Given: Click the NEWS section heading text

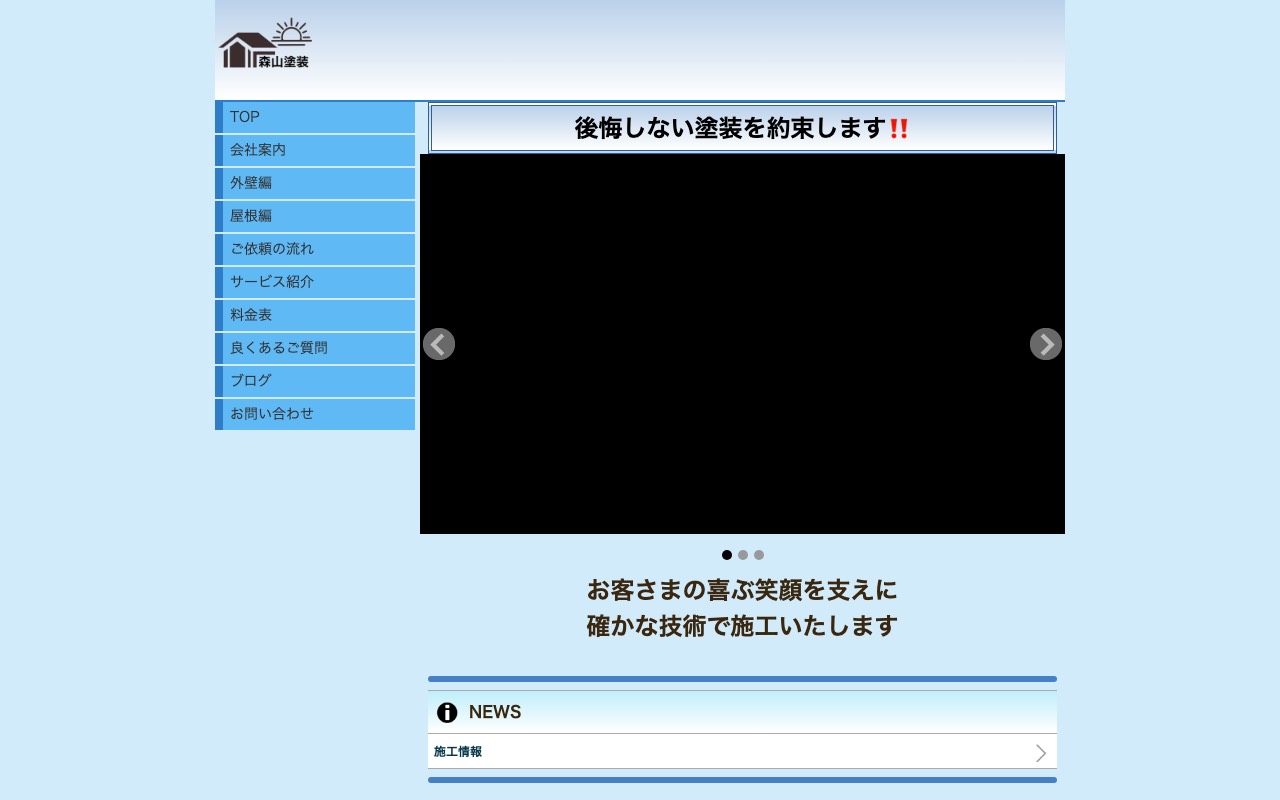Looking at the screenshot, I should (495, 712).
